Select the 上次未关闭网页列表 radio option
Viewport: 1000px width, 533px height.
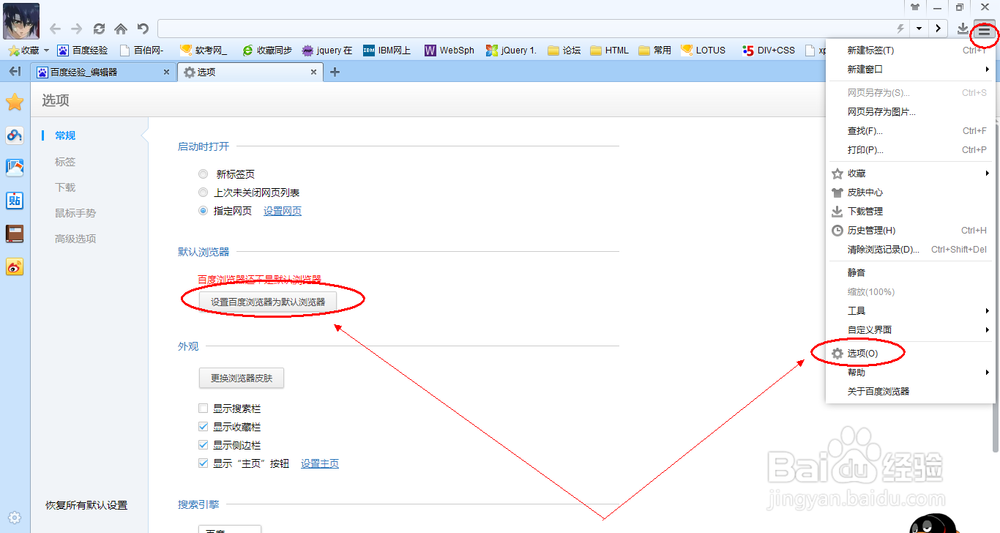coord(203,193)
